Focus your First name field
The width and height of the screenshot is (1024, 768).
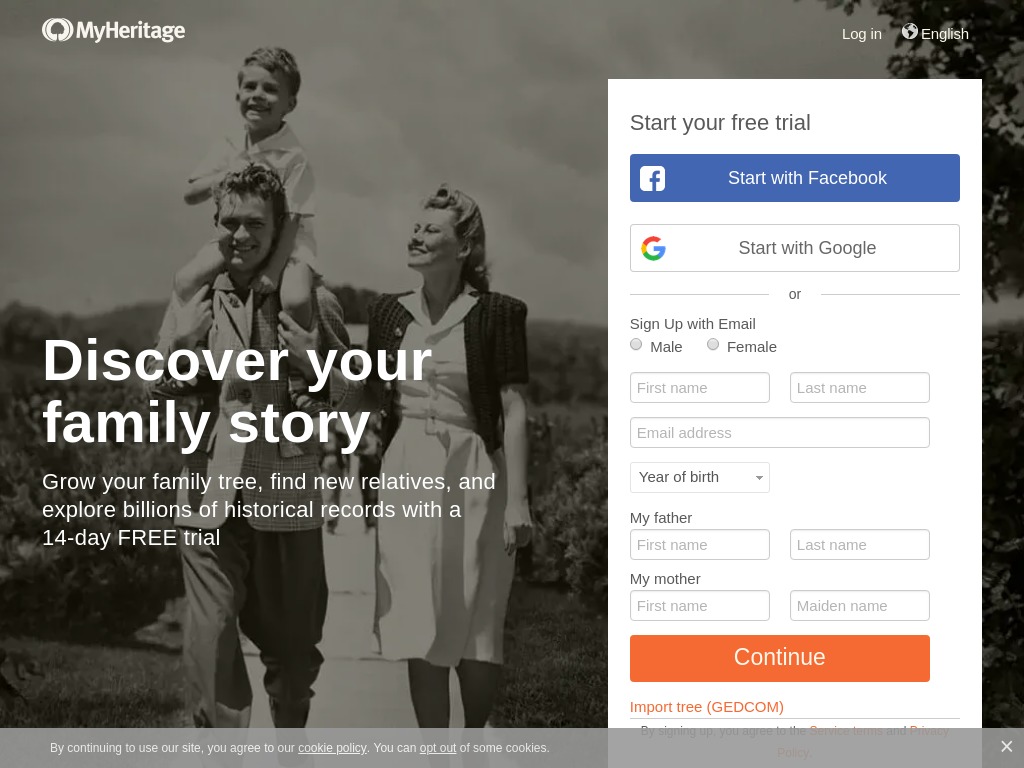click(699, 388)
